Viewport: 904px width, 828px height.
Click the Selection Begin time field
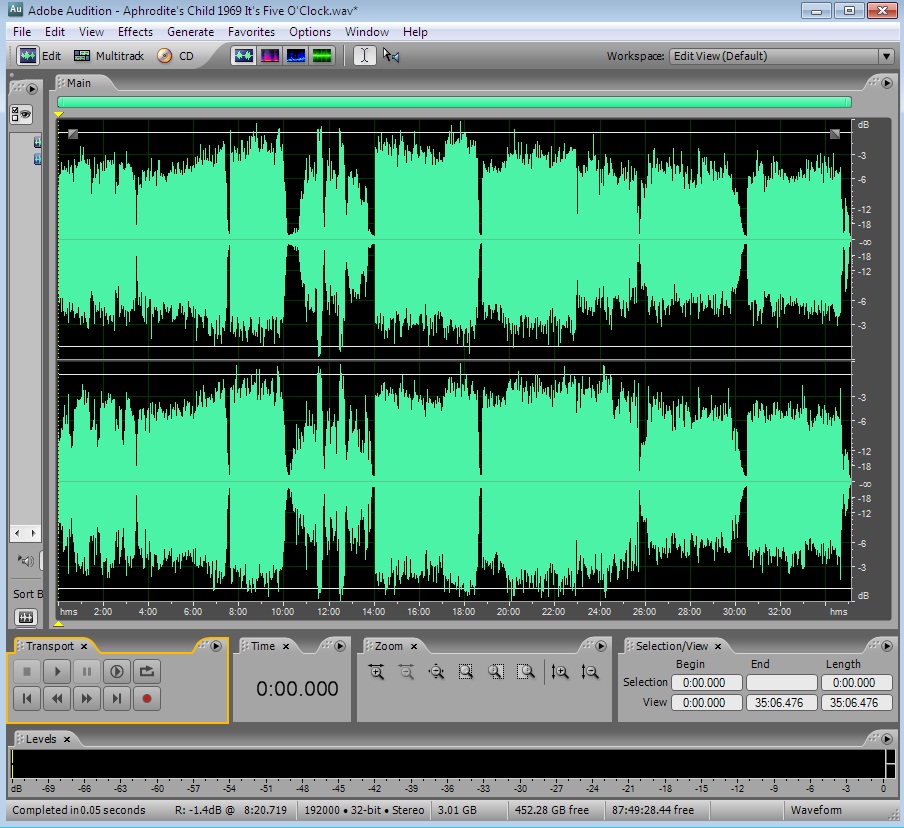706,683
